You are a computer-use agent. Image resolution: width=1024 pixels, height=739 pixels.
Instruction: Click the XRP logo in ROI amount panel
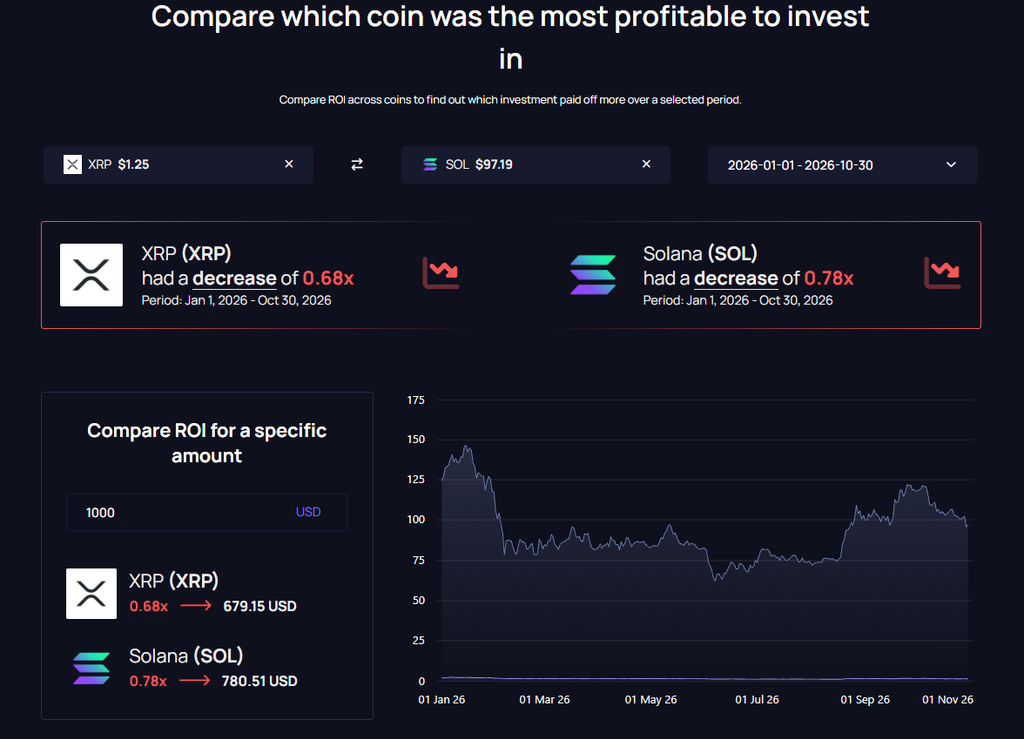(91, 593)
